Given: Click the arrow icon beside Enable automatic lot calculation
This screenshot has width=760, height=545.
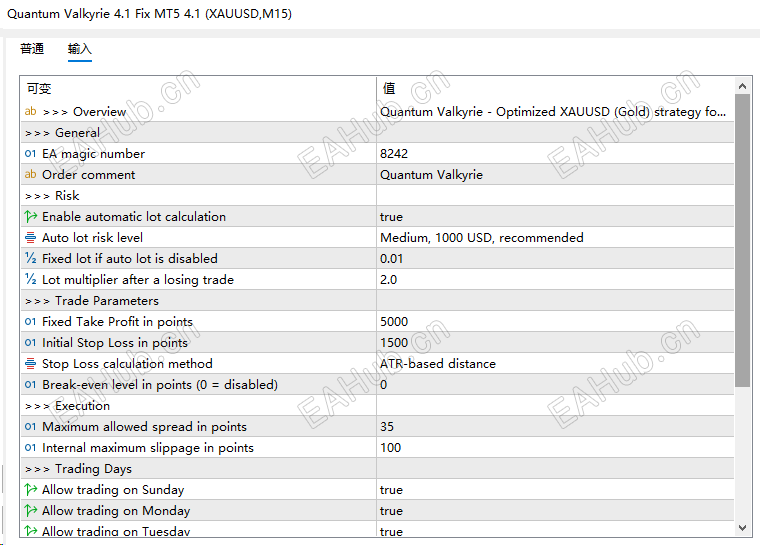Looking at the screenshot, I should pos(31,216).
